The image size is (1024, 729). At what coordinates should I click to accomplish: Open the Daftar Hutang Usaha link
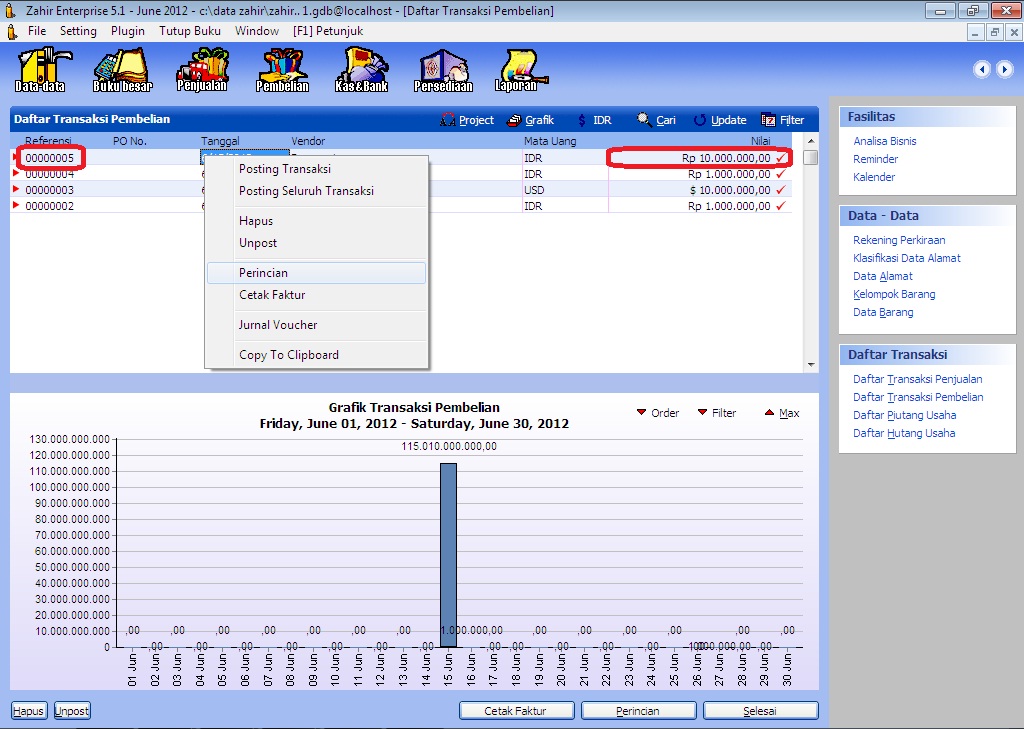coord(904,433)
